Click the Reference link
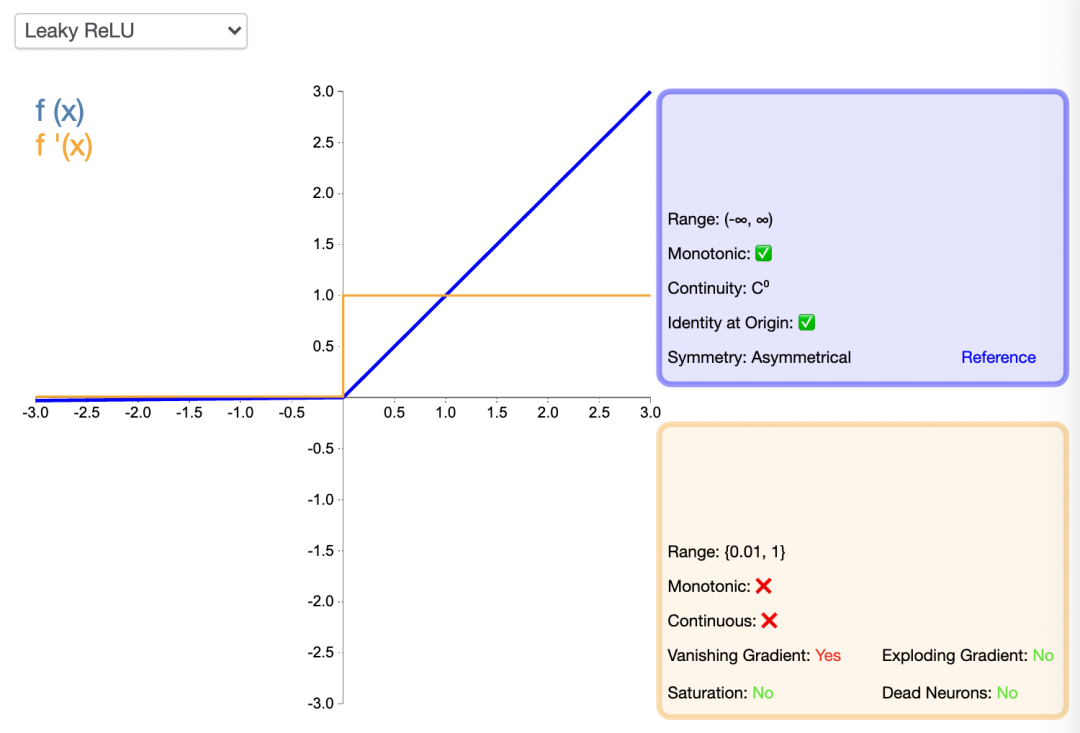Image resolution: width=1080 pixels, height=733 pixels. [x=998, y=357]
